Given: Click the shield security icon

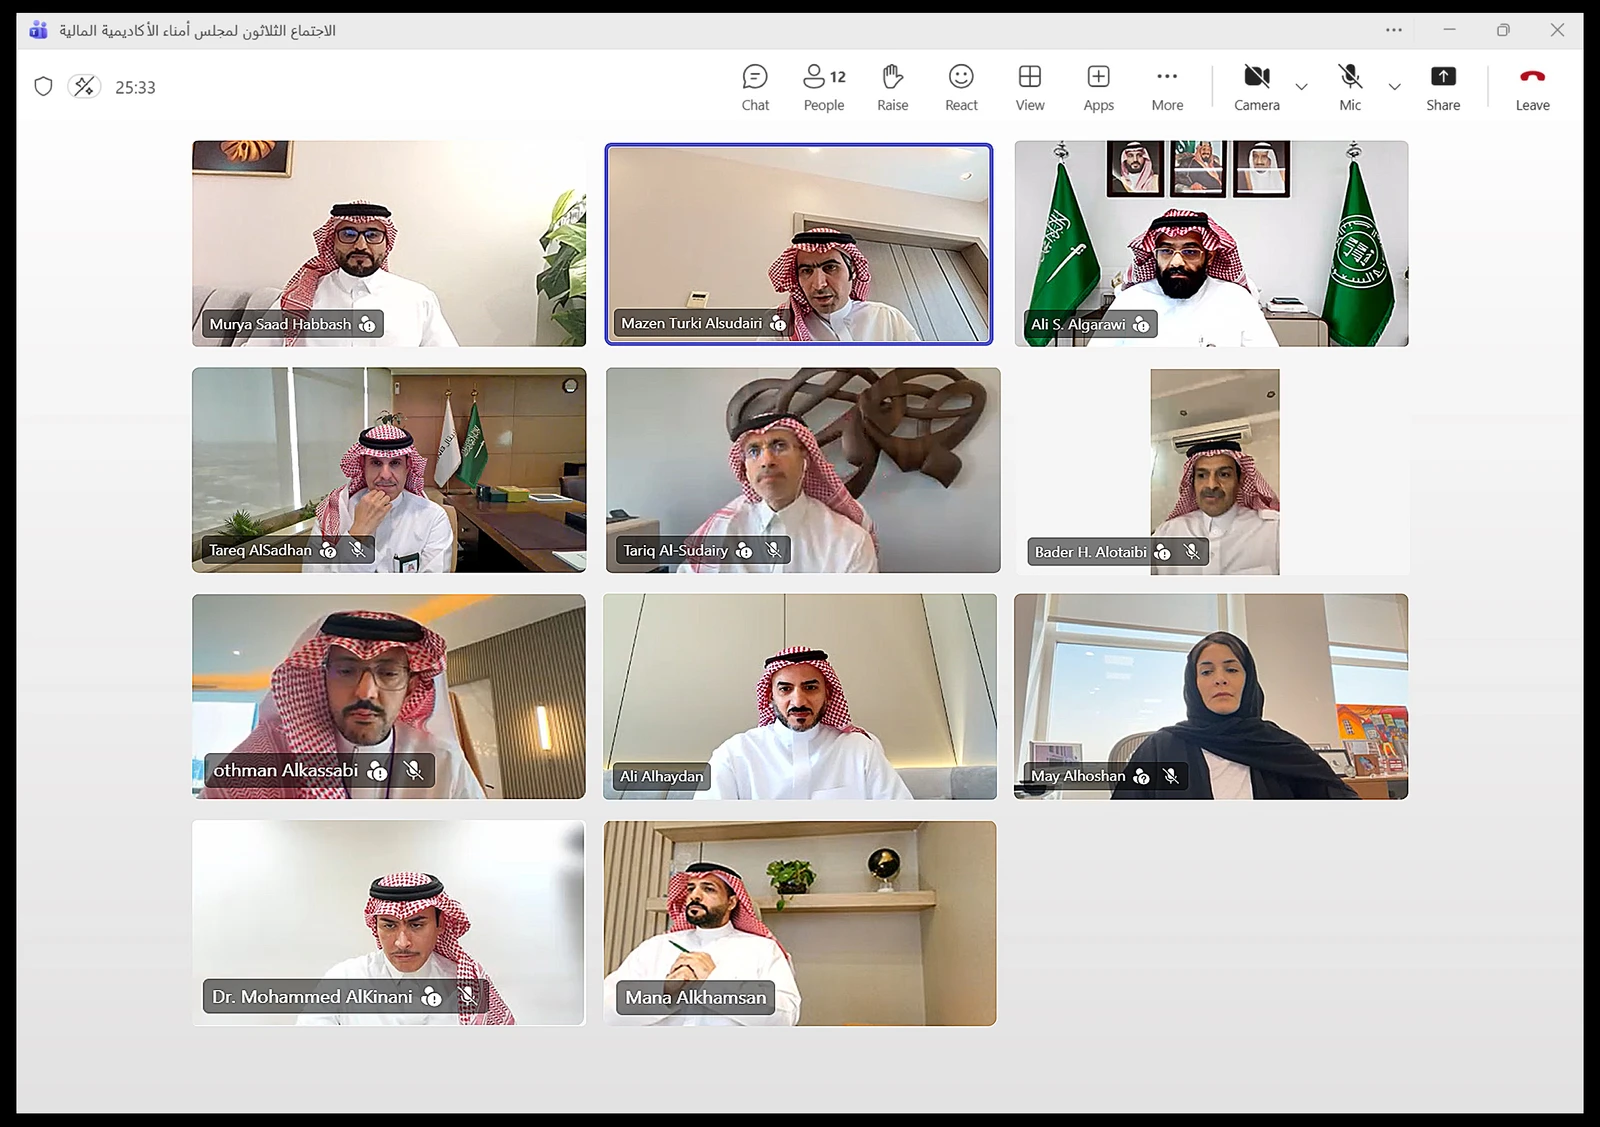Looking at the screenshot, I should [x=43, y=87].
